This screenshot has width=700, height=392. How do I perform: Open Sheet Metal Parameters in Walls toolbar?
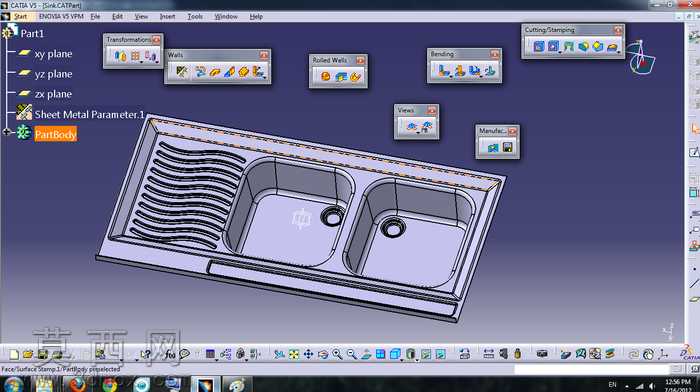(182, 71)
